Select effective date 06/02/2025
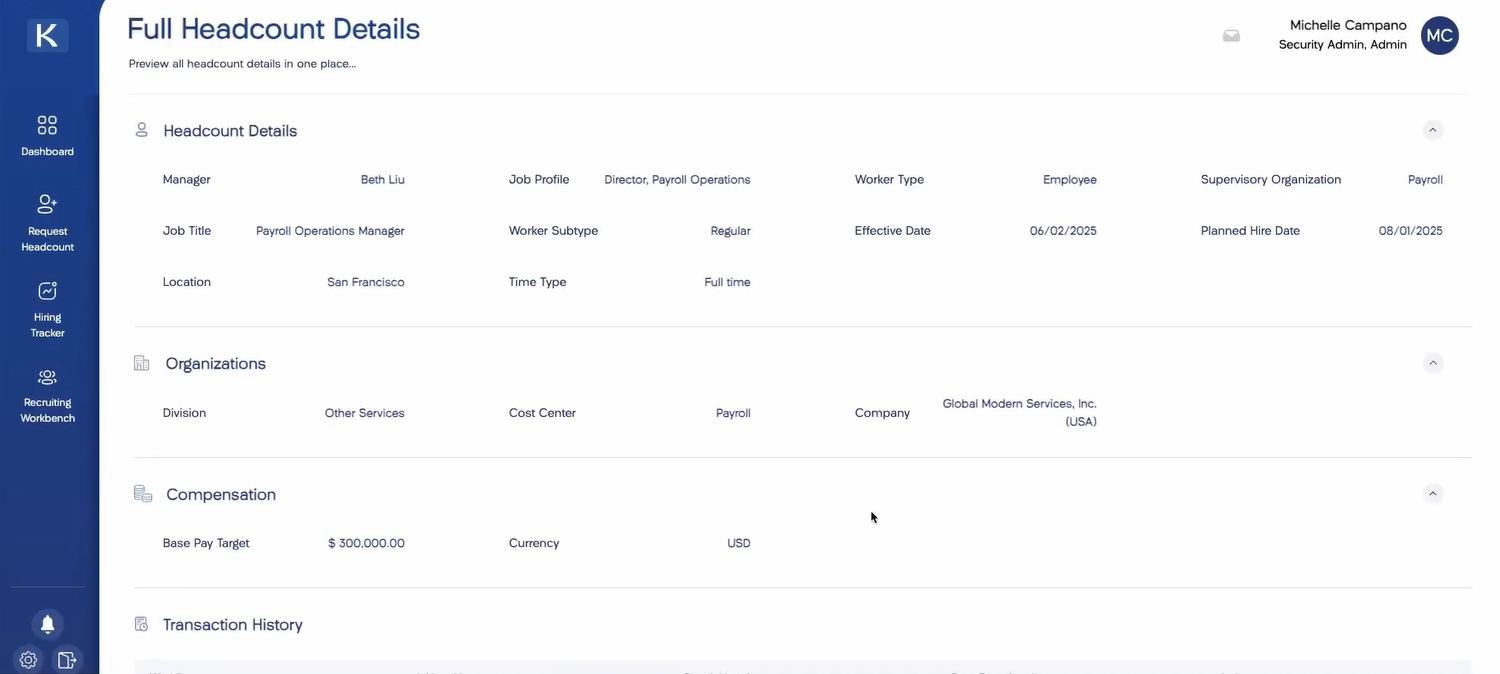Screen dimensions: 1500x674 coord(1063,231)
